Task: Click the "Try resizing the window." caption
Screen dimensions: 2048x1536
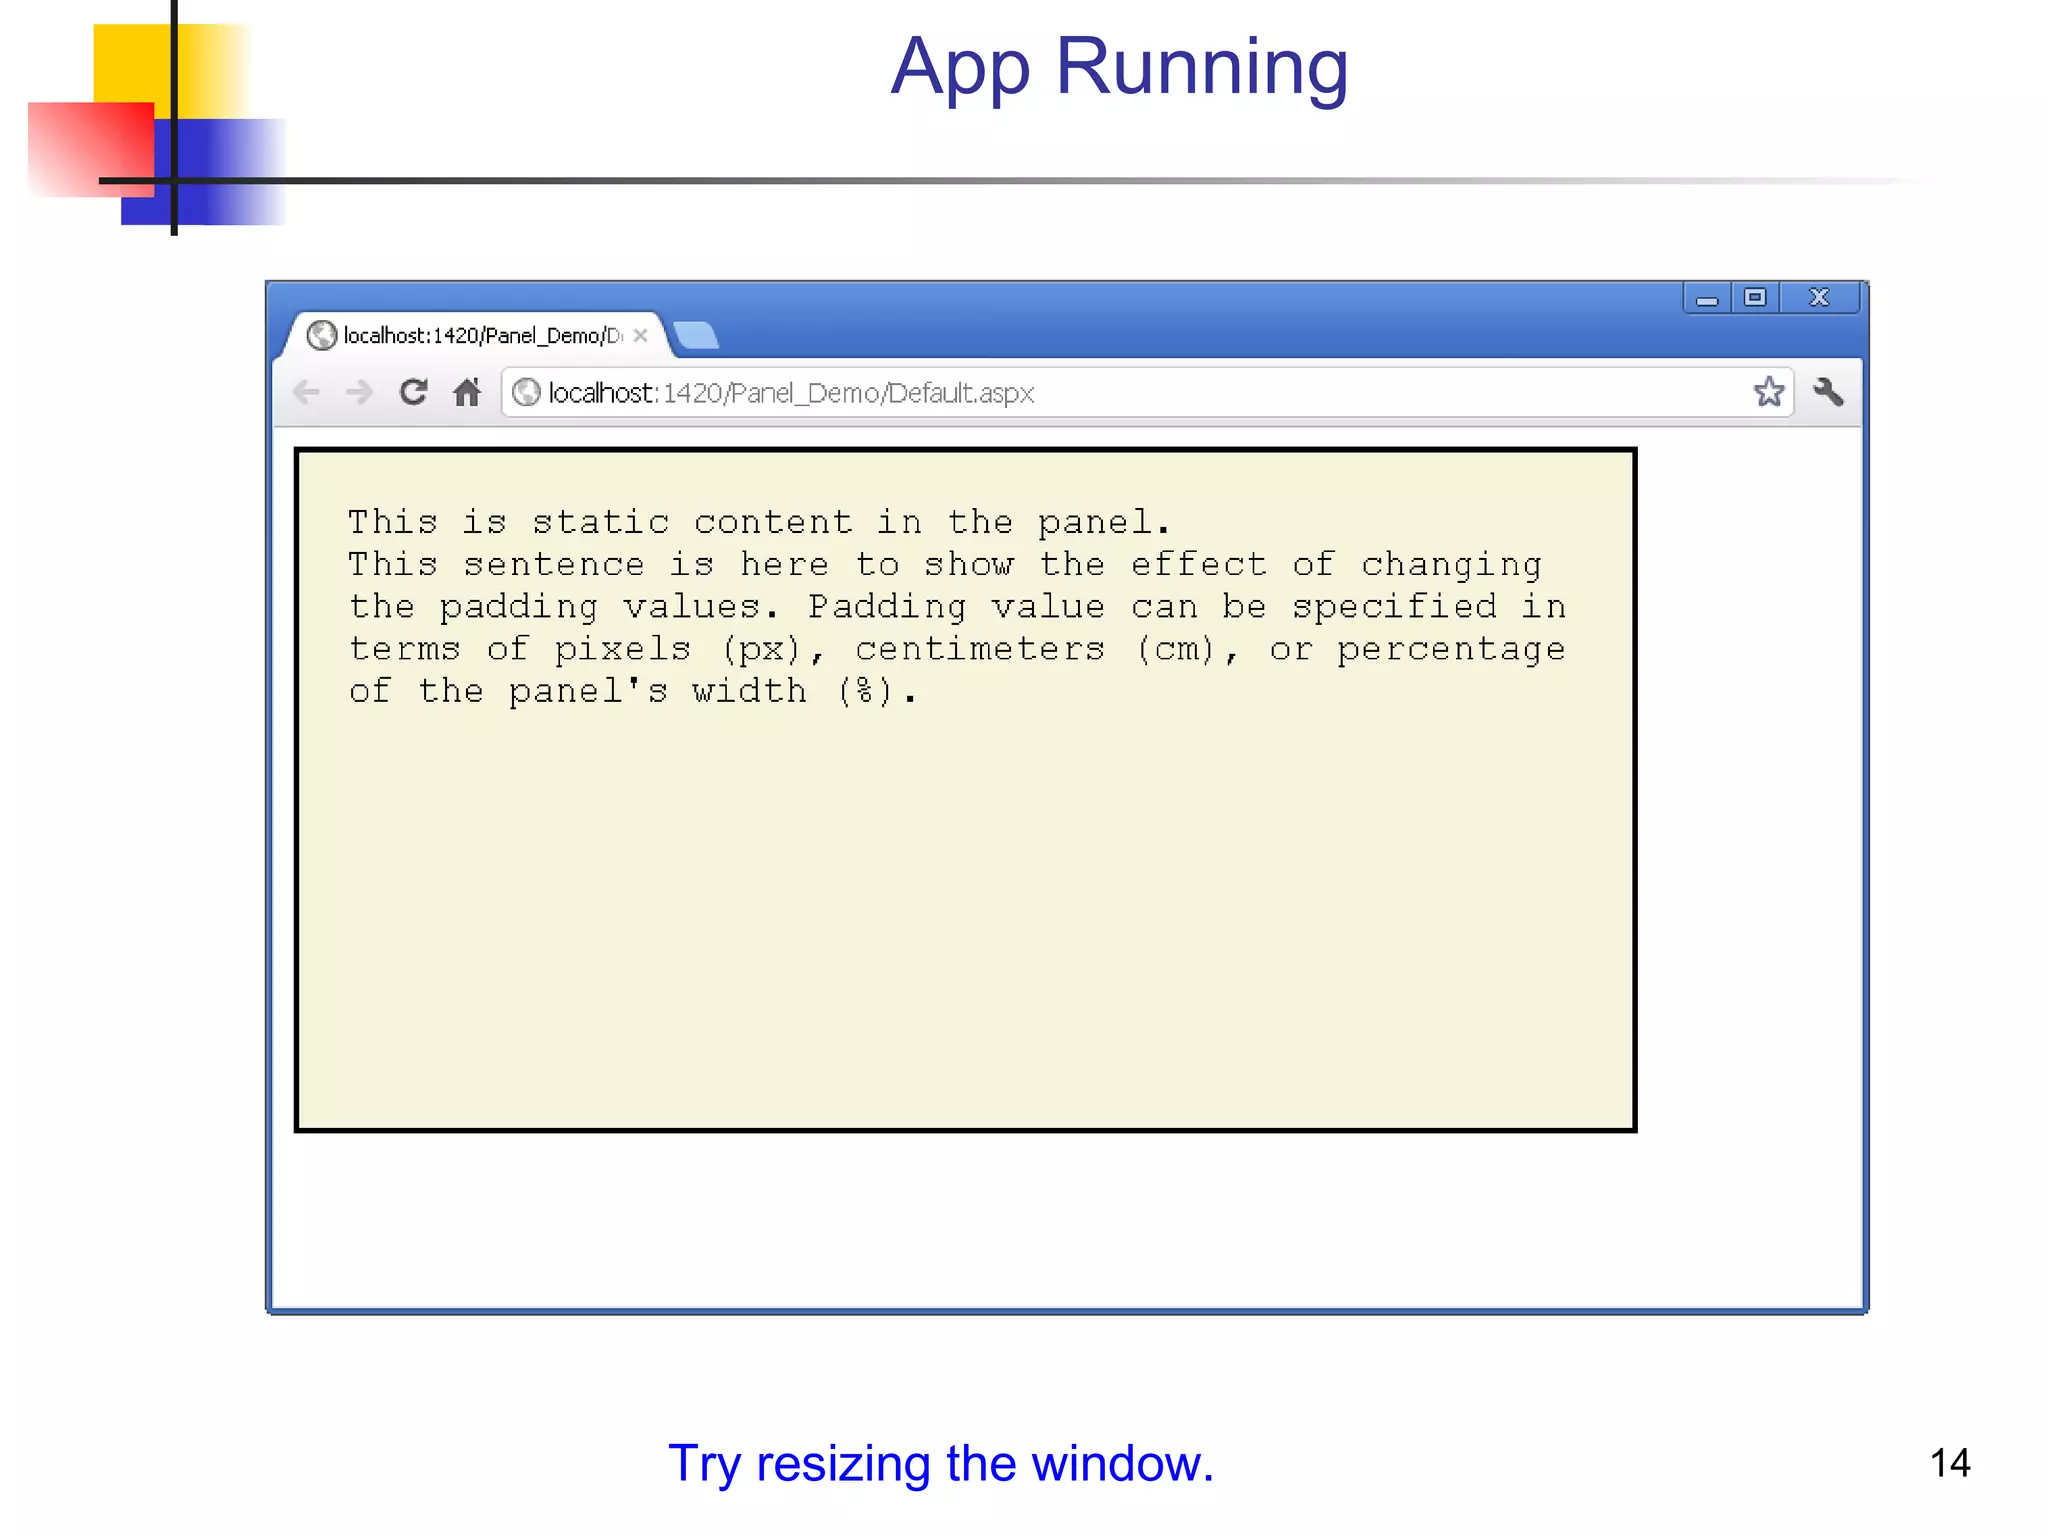Action: pos(940,1464)
